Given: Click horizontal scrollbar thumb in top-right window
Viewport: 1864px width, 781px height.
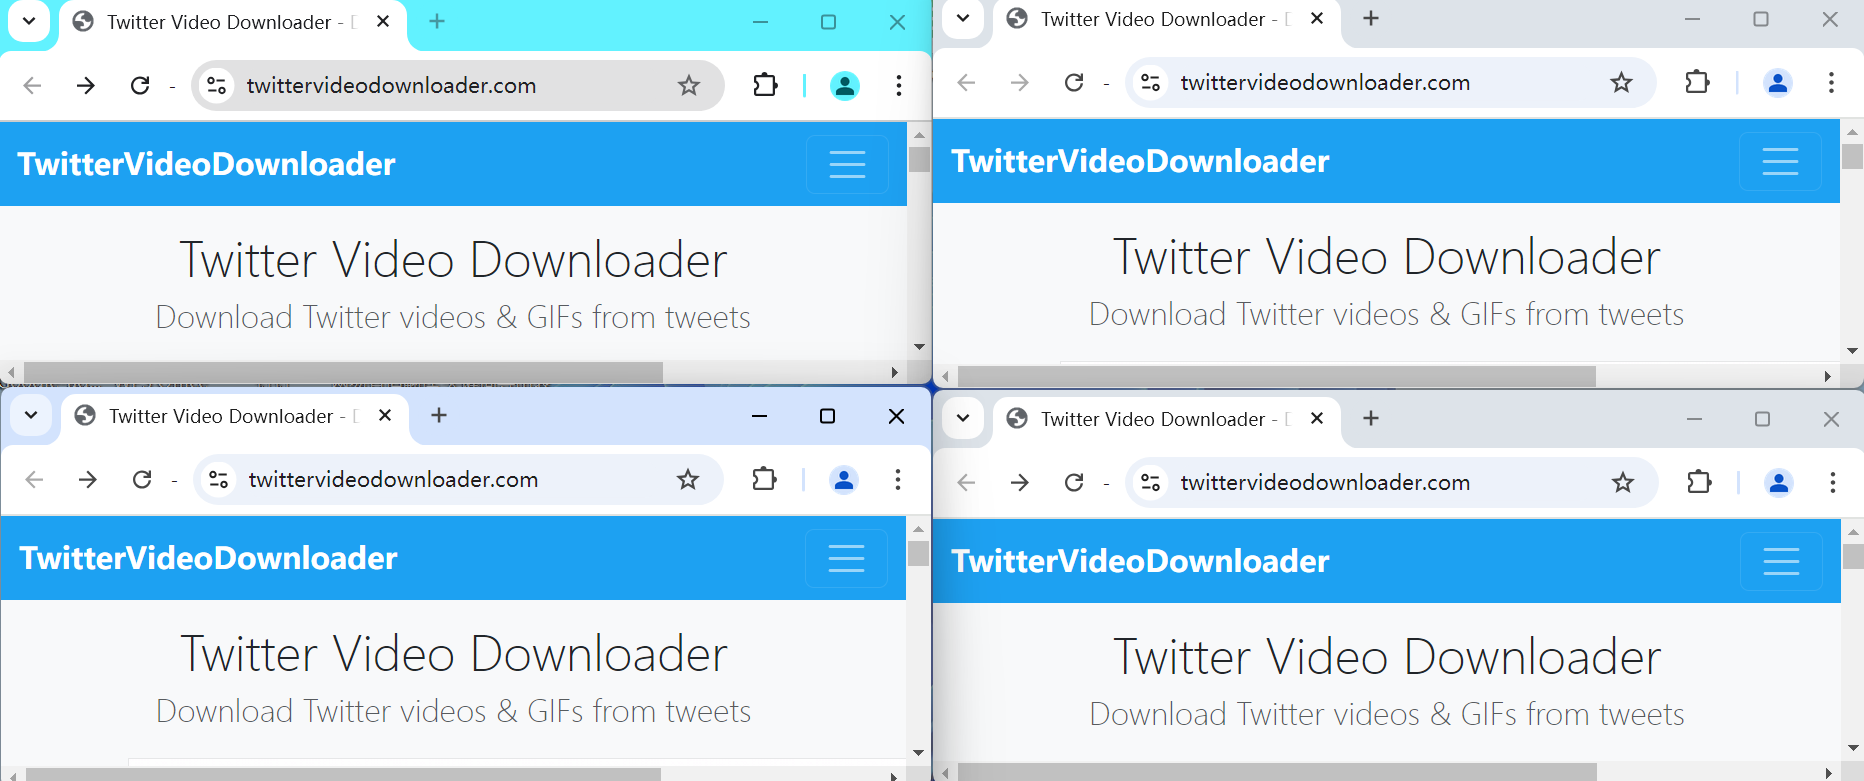Looking at the screenshot, I should coord(1277,376).
